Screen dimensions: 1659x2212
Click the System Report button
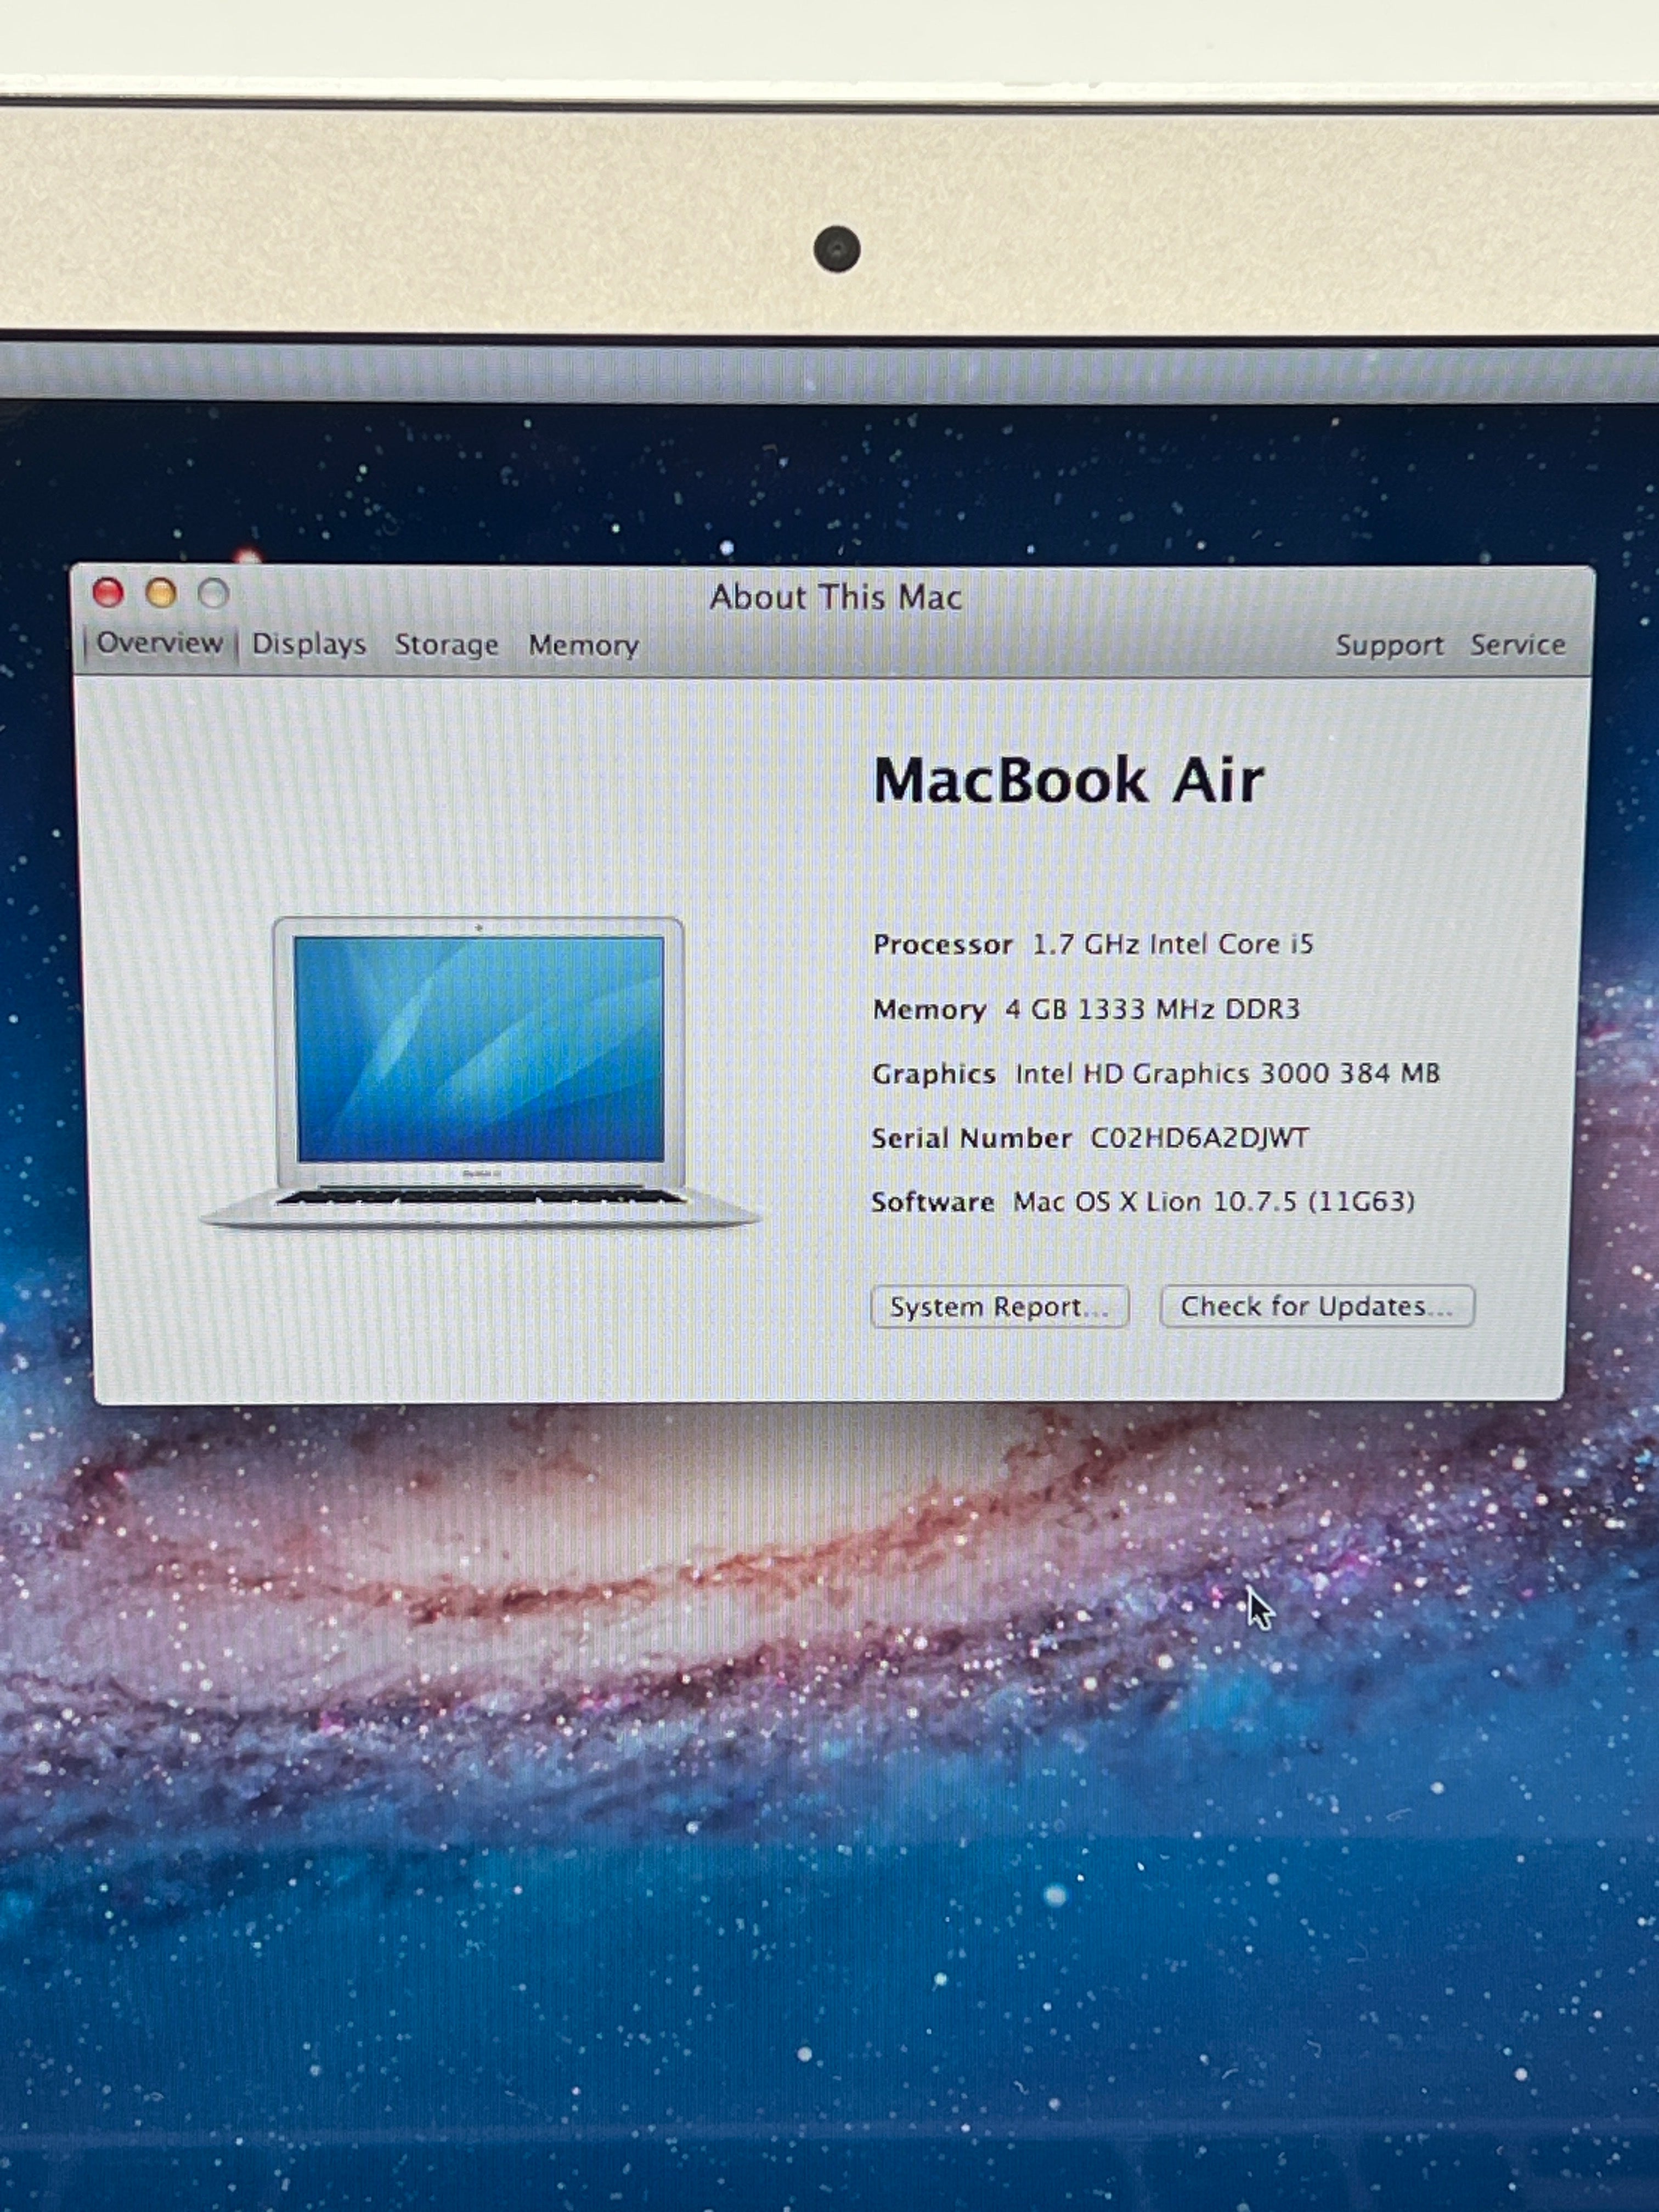click(x=1000, y=1306)
